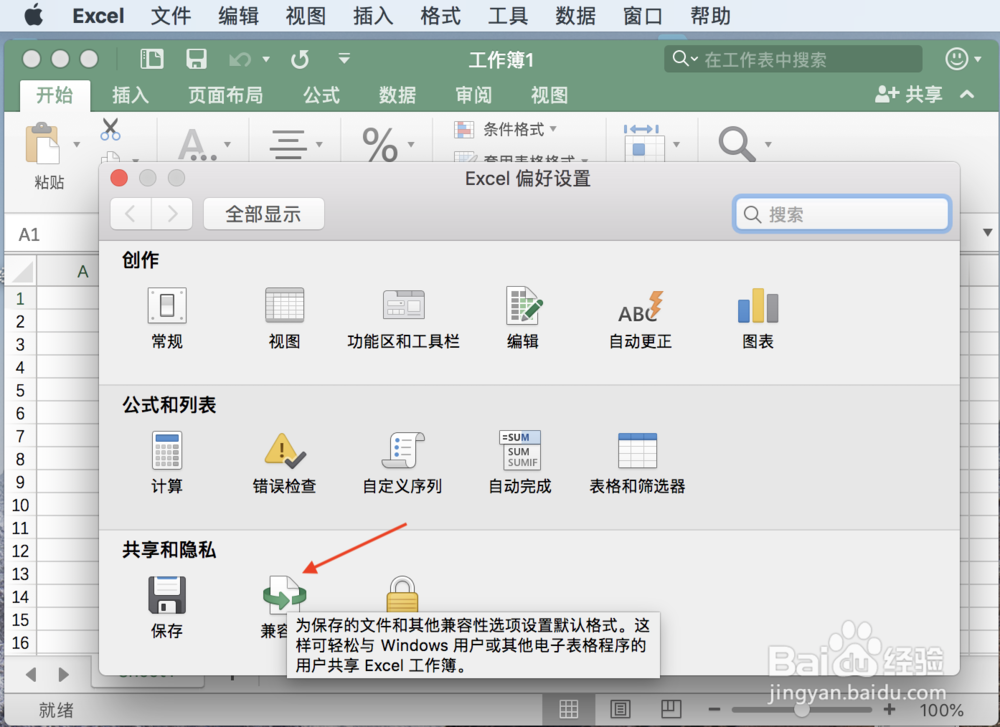This screenshot has width=1000, height=727.
Task: Open 表格和筛选器 preferences
Action: tap(637, 462)
